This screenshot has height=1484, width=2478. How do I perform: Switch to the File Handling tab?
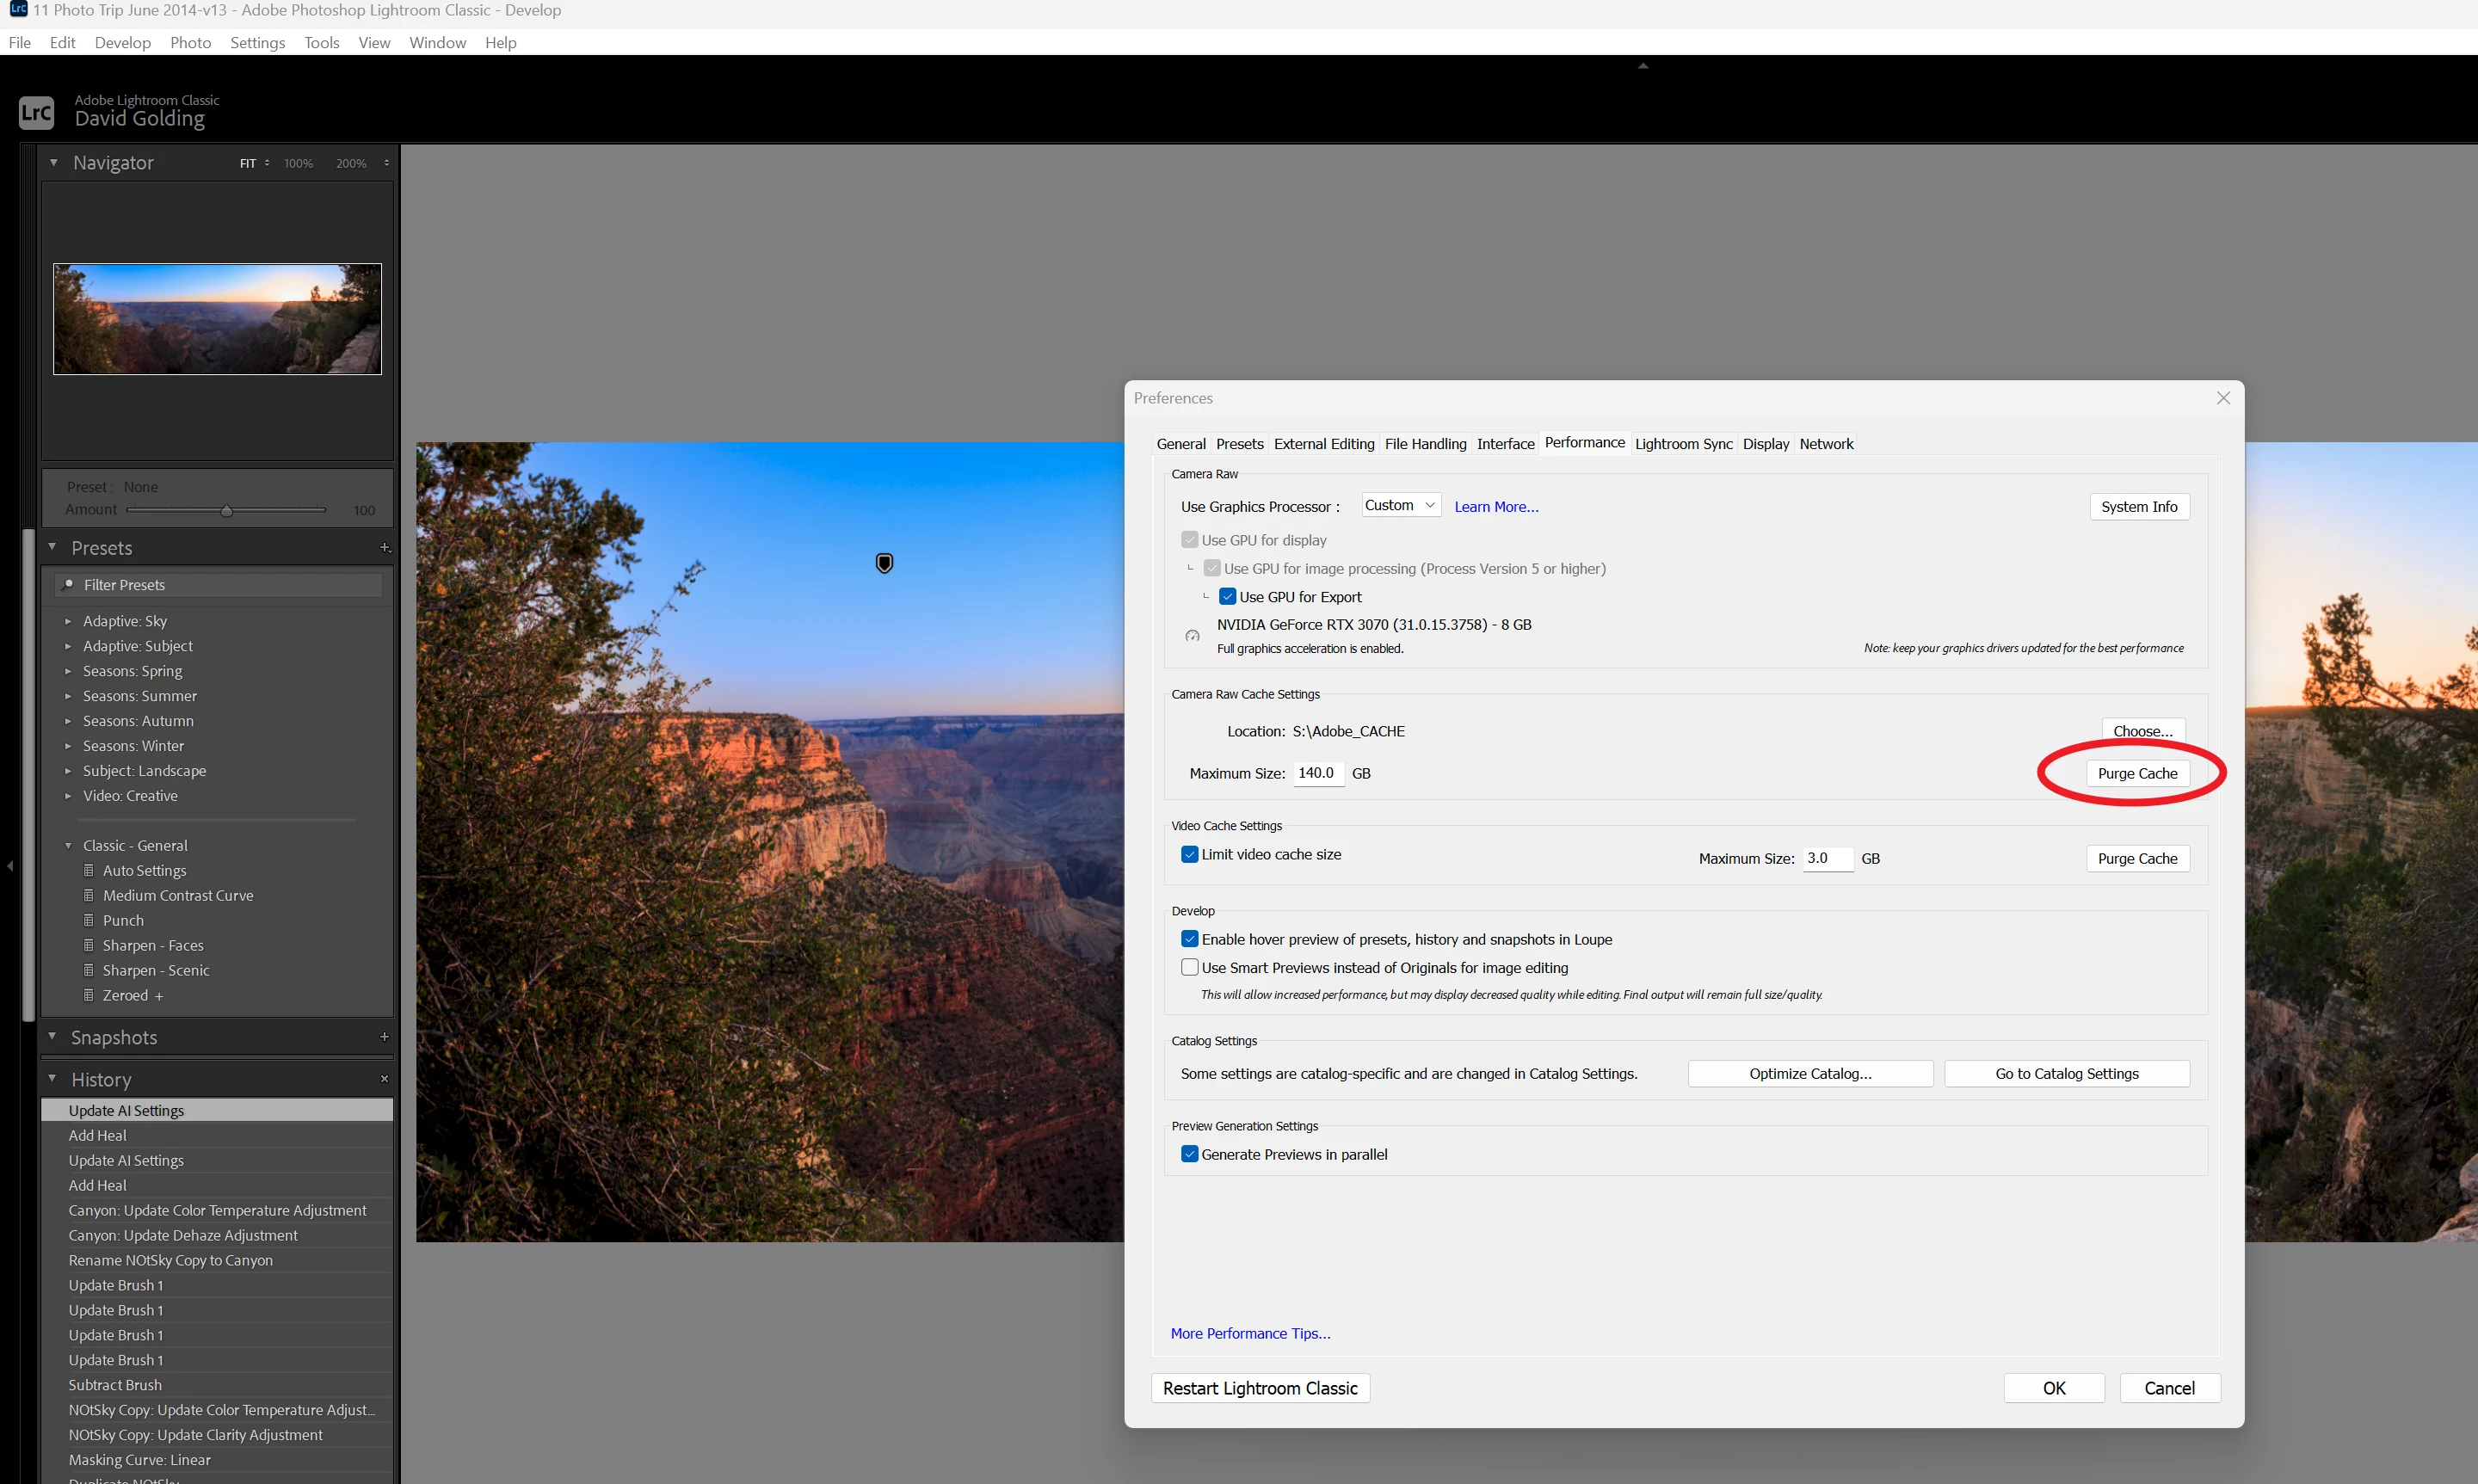pos(1425,444)
